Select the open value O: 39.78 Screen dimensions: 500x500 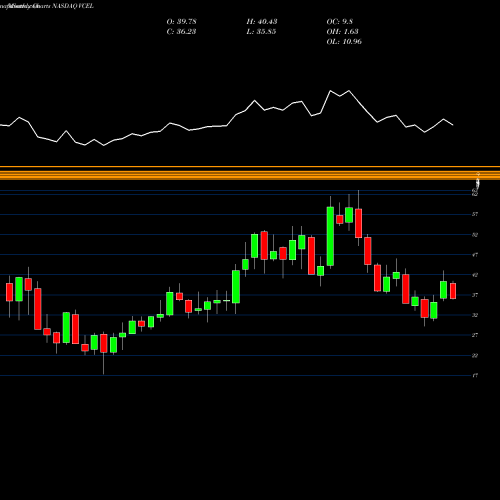(x=181, y=22)
